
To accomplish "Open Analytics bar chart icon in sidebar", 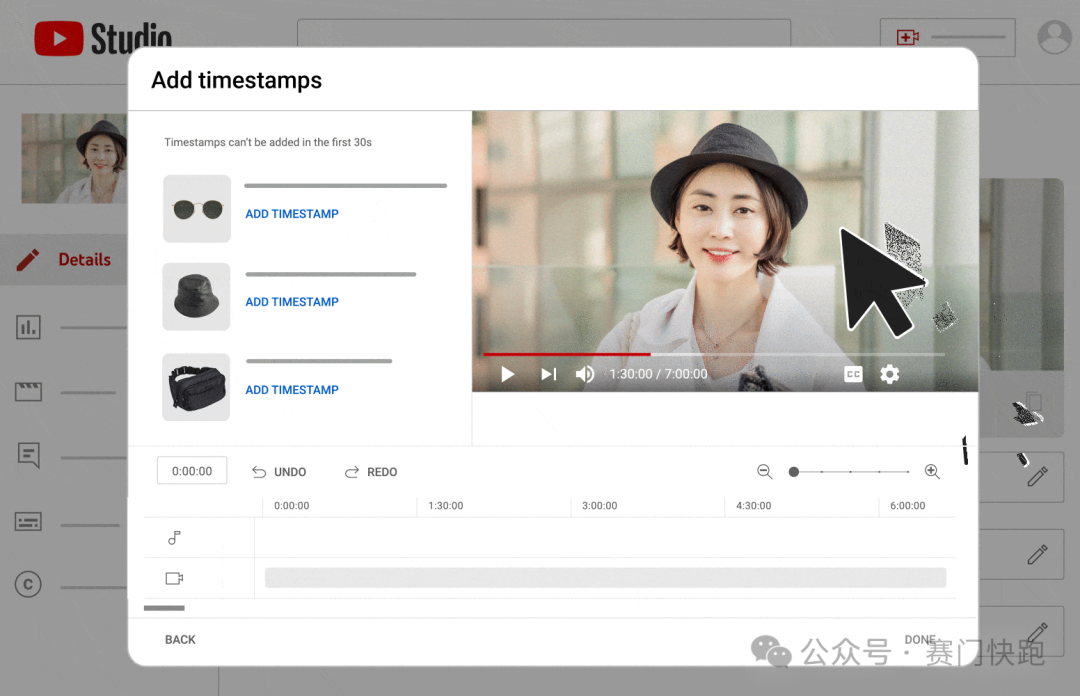I will coord(28,327).
